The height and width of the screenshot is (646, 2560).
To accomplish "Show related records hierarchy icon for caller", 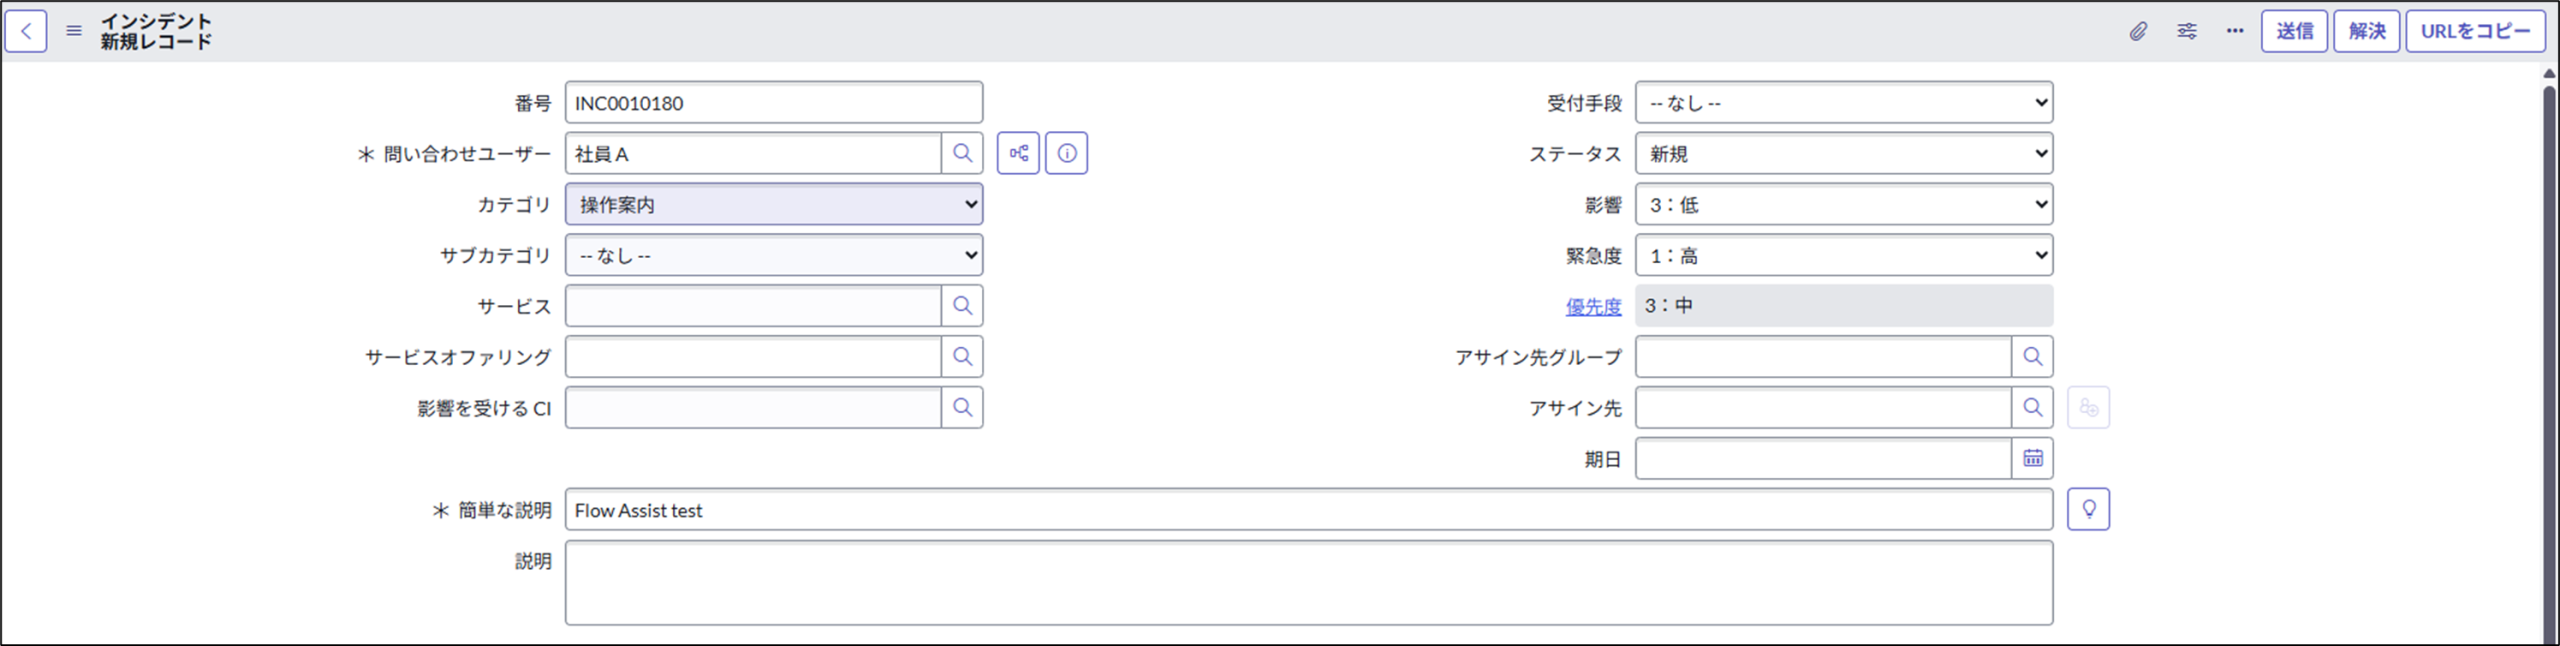I will (1018, 153).
